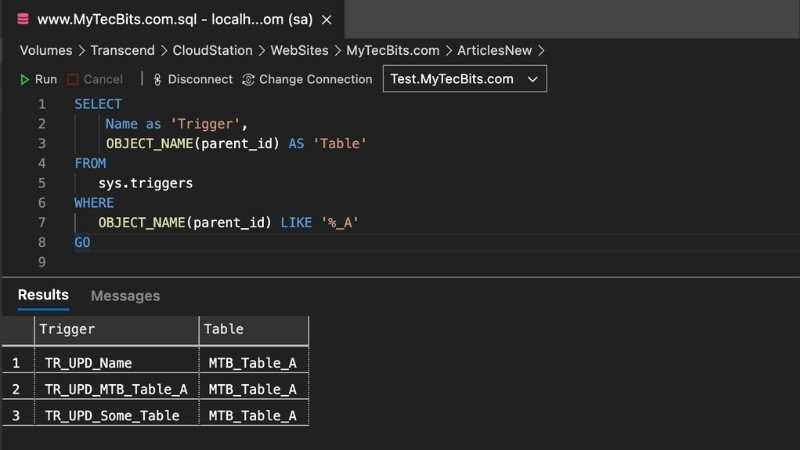Click the green Run play icon
The width and height of the screenshot is (800, 450).
(25, 80)
